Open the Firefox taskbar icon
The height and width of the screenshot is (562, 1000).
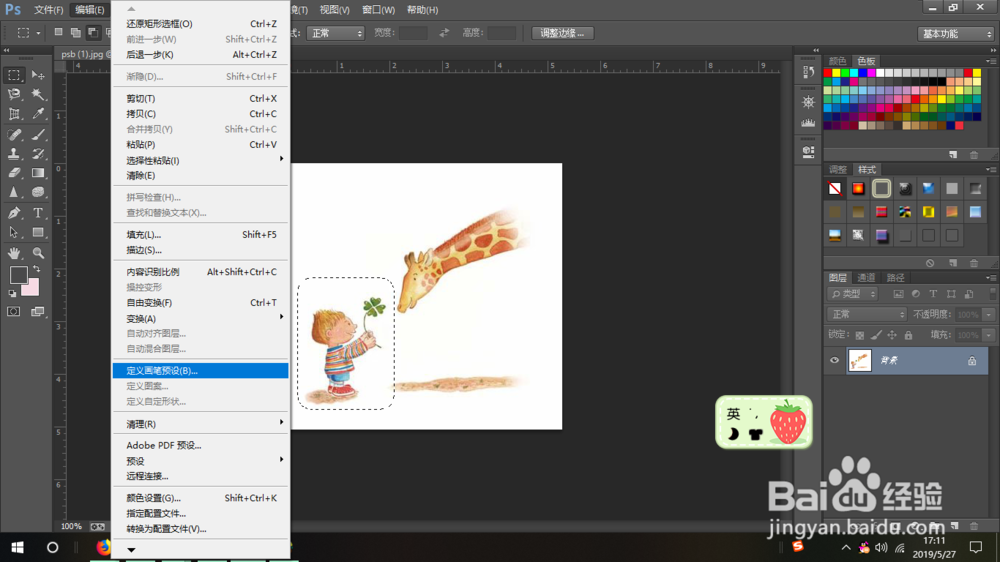[103, 547]
